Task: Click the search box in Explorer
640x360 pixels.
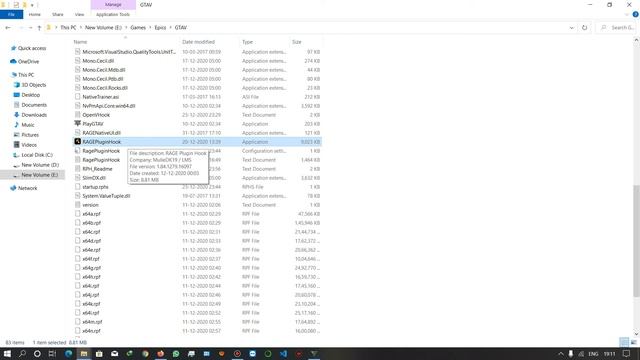Action: [617, 27]
